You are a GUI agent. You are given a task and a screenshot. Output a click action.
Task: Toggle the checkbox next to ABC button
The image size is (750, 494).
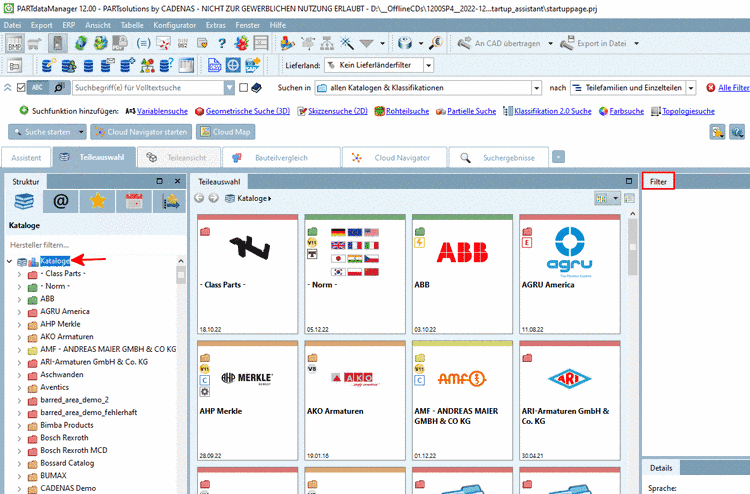tap(21, 88)
